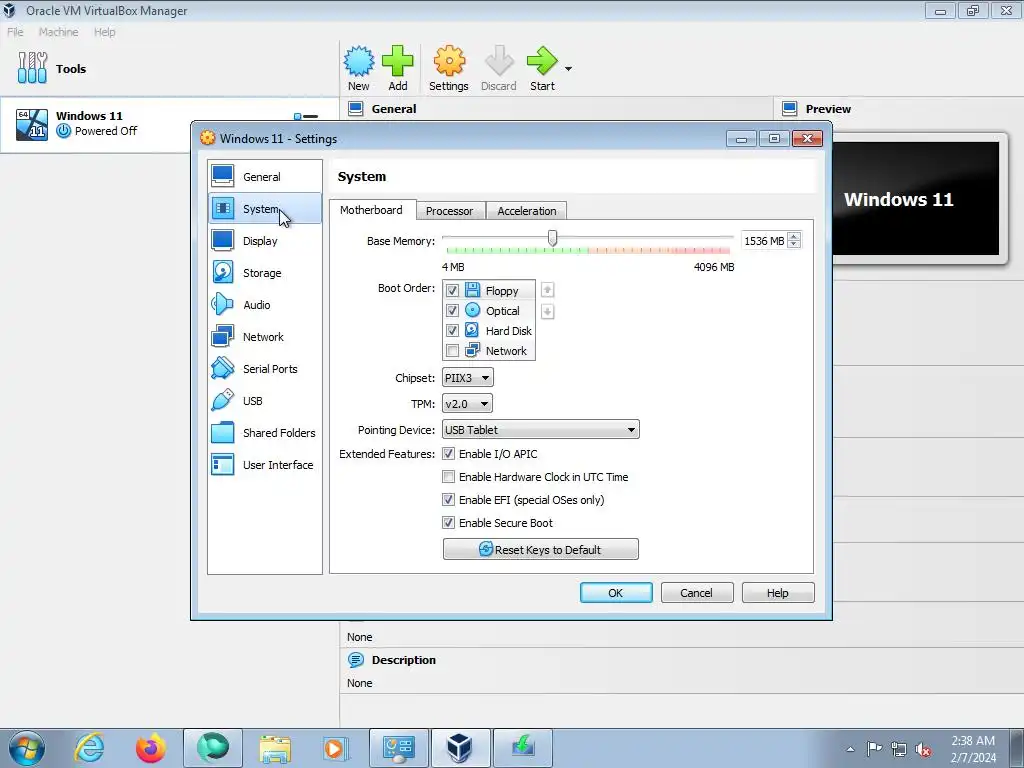
Task: Switch to the Acceleration tab
Action: point(527,211)
